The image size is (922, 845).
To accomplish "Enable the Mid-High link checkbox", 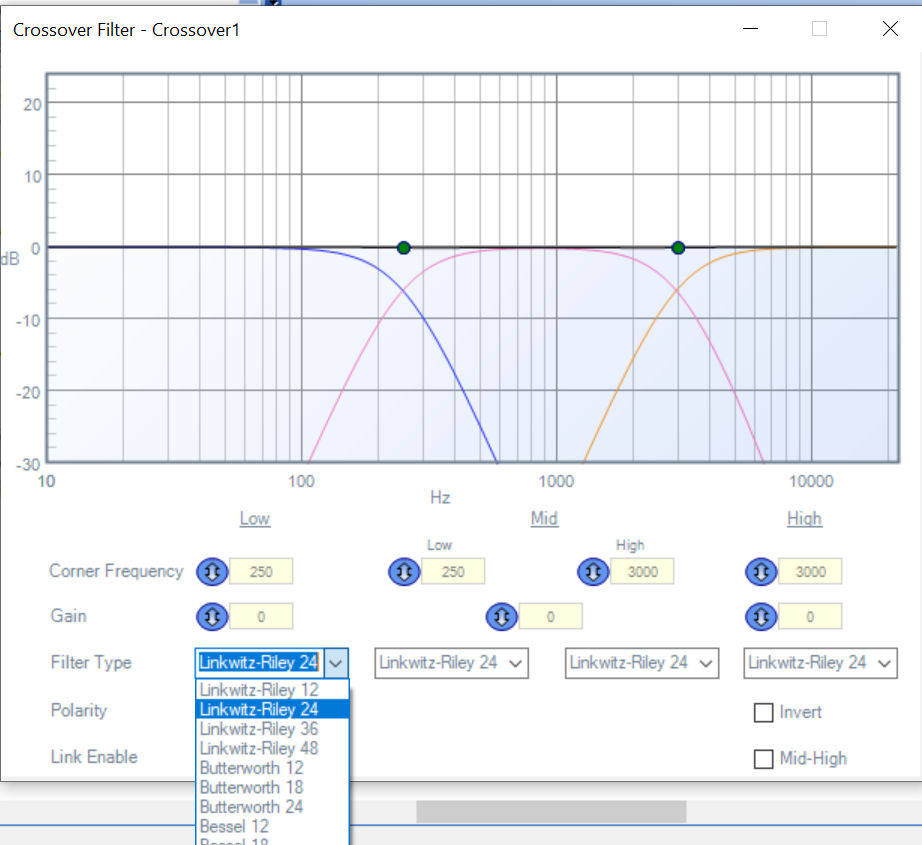I will (x=764, y=759).
